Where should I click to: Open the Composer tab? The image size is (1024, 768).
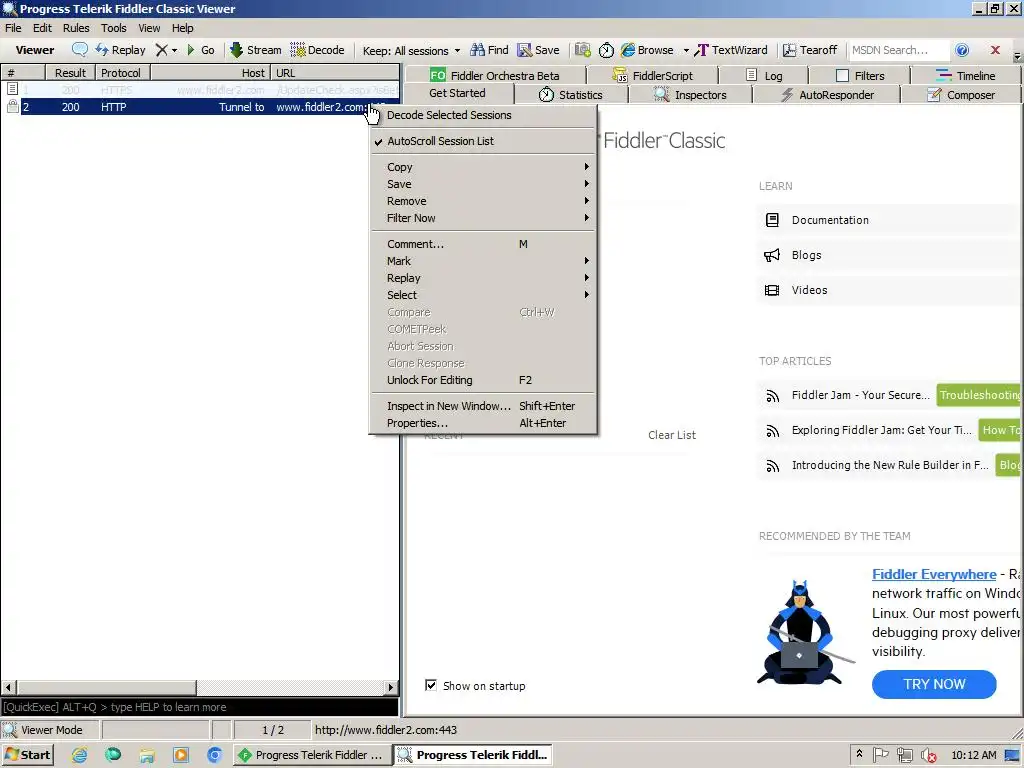(x=961, y=95)
